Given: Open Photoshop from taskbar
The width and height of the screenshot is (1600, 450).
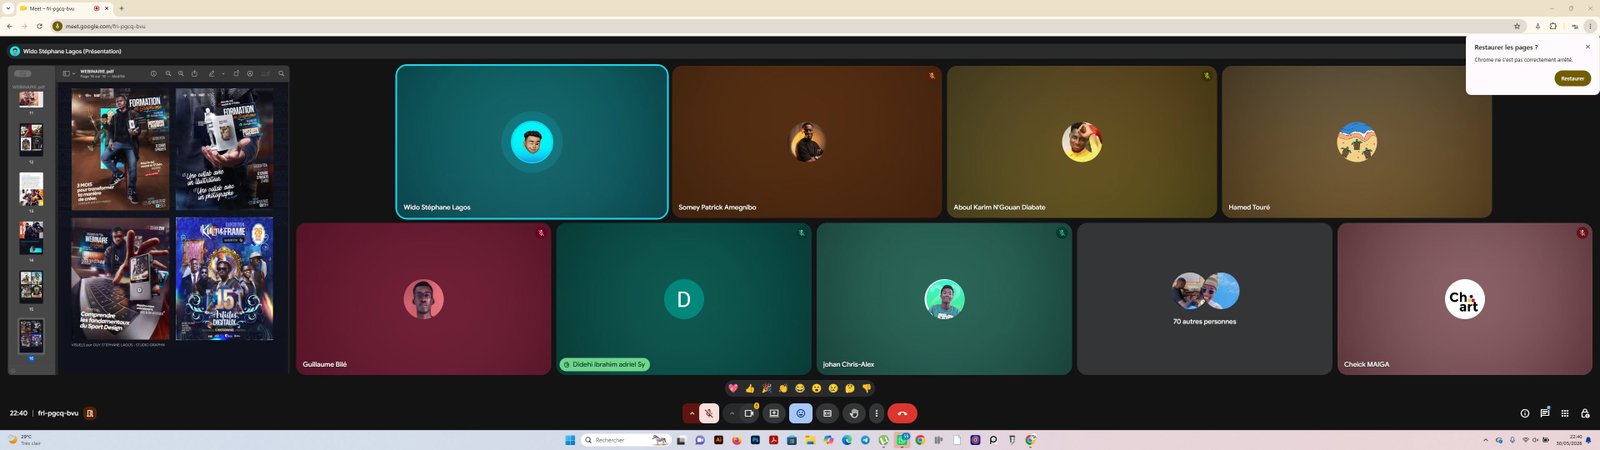Looking at the screenshot, I should 755,440.
